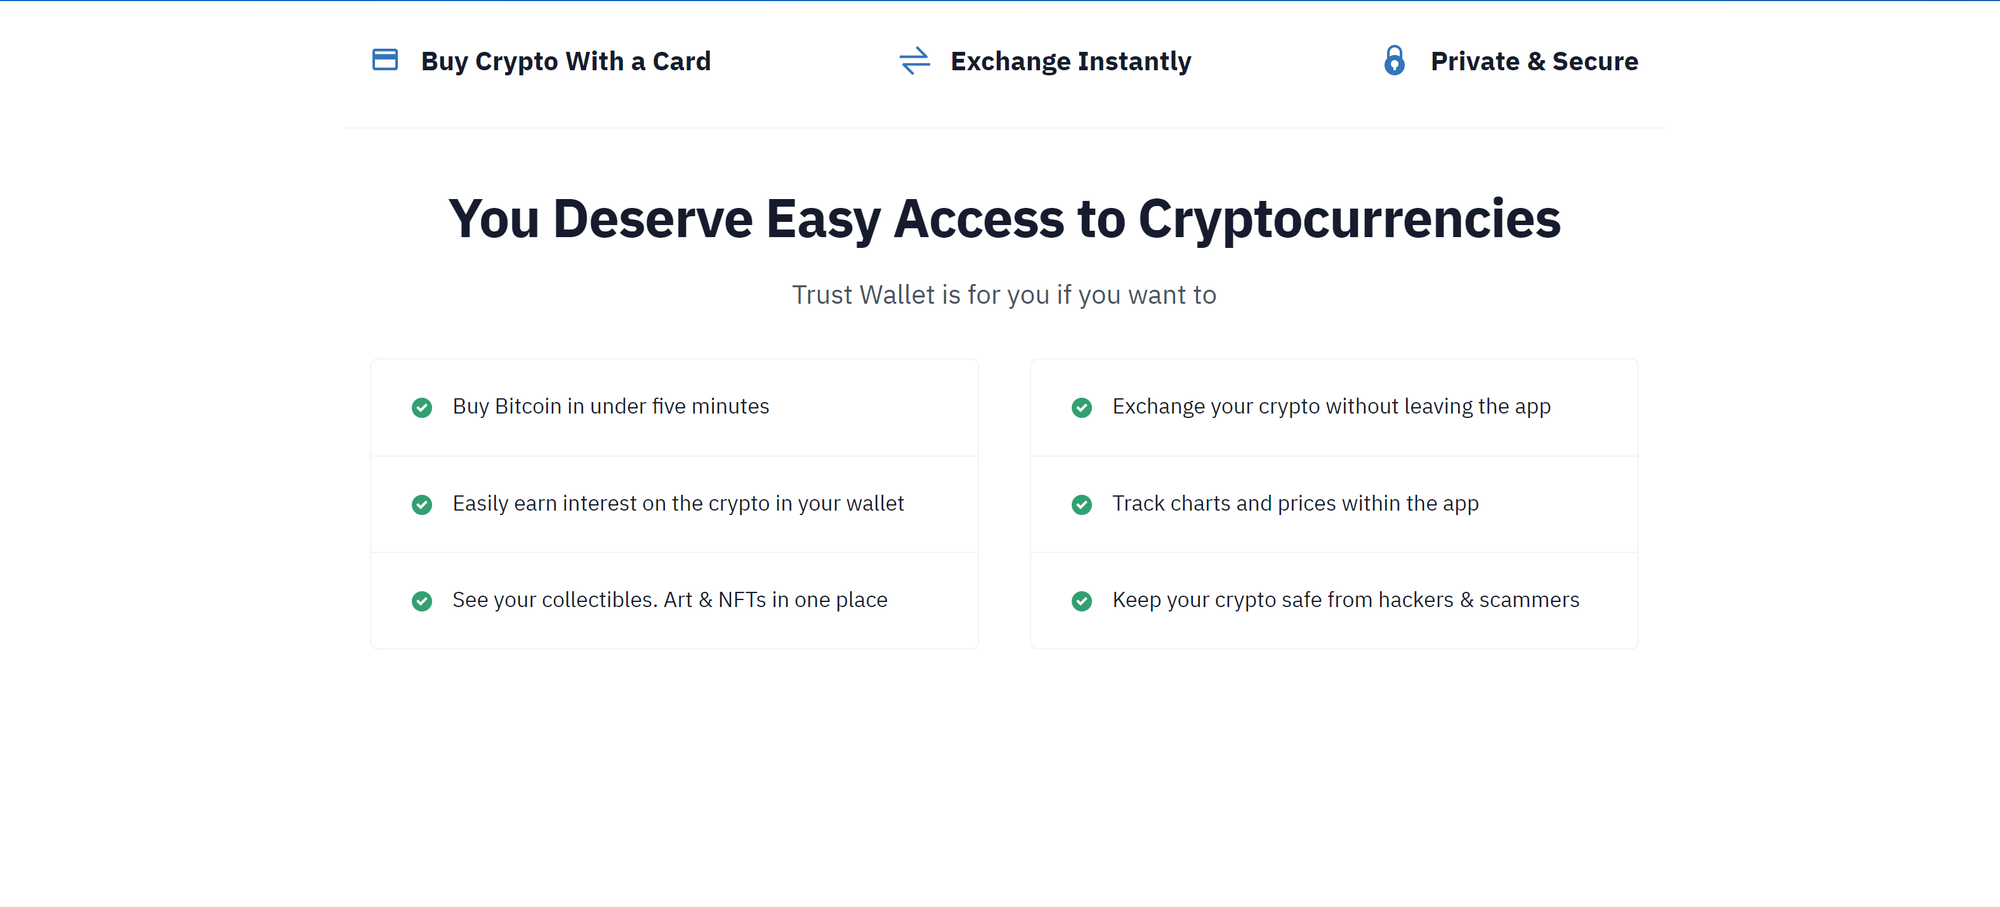The height and width of the screenshot is (907, 2000).
Task: Click checkmark beside Easily earn interest
Action: pos(422,505)
